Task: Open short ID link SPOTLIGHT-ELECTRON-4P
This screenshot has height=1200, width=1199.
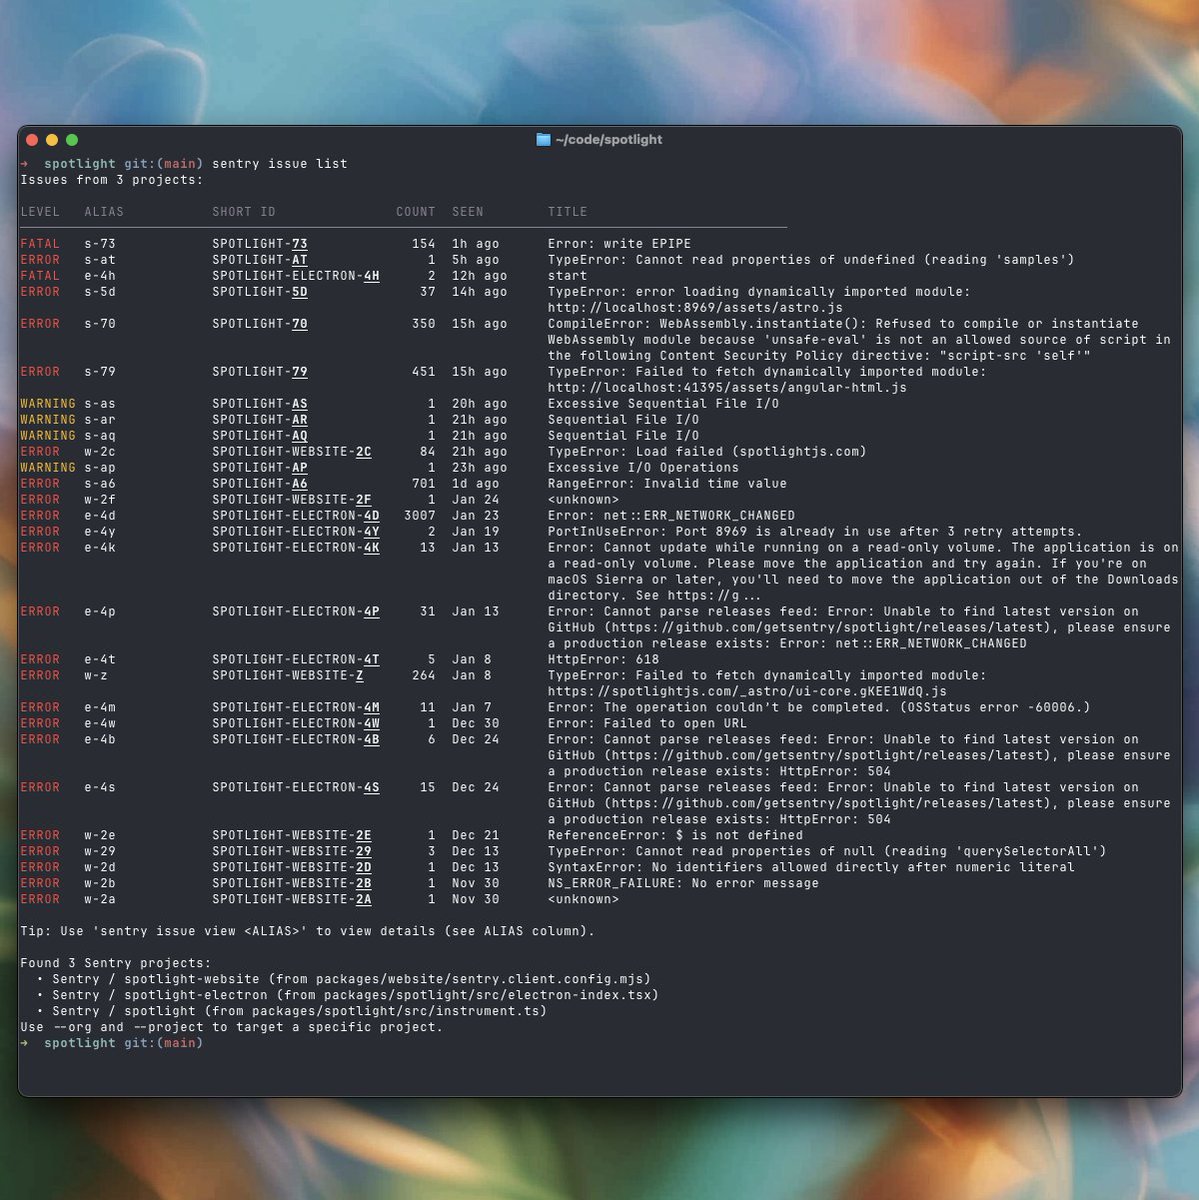Action: (296, 612)
